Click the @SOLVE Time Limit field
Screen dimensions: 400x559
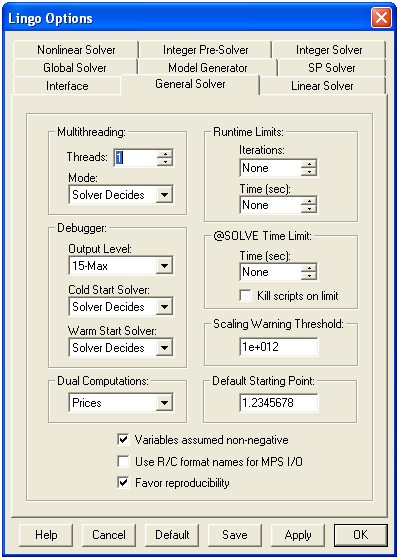pos(271,272)
